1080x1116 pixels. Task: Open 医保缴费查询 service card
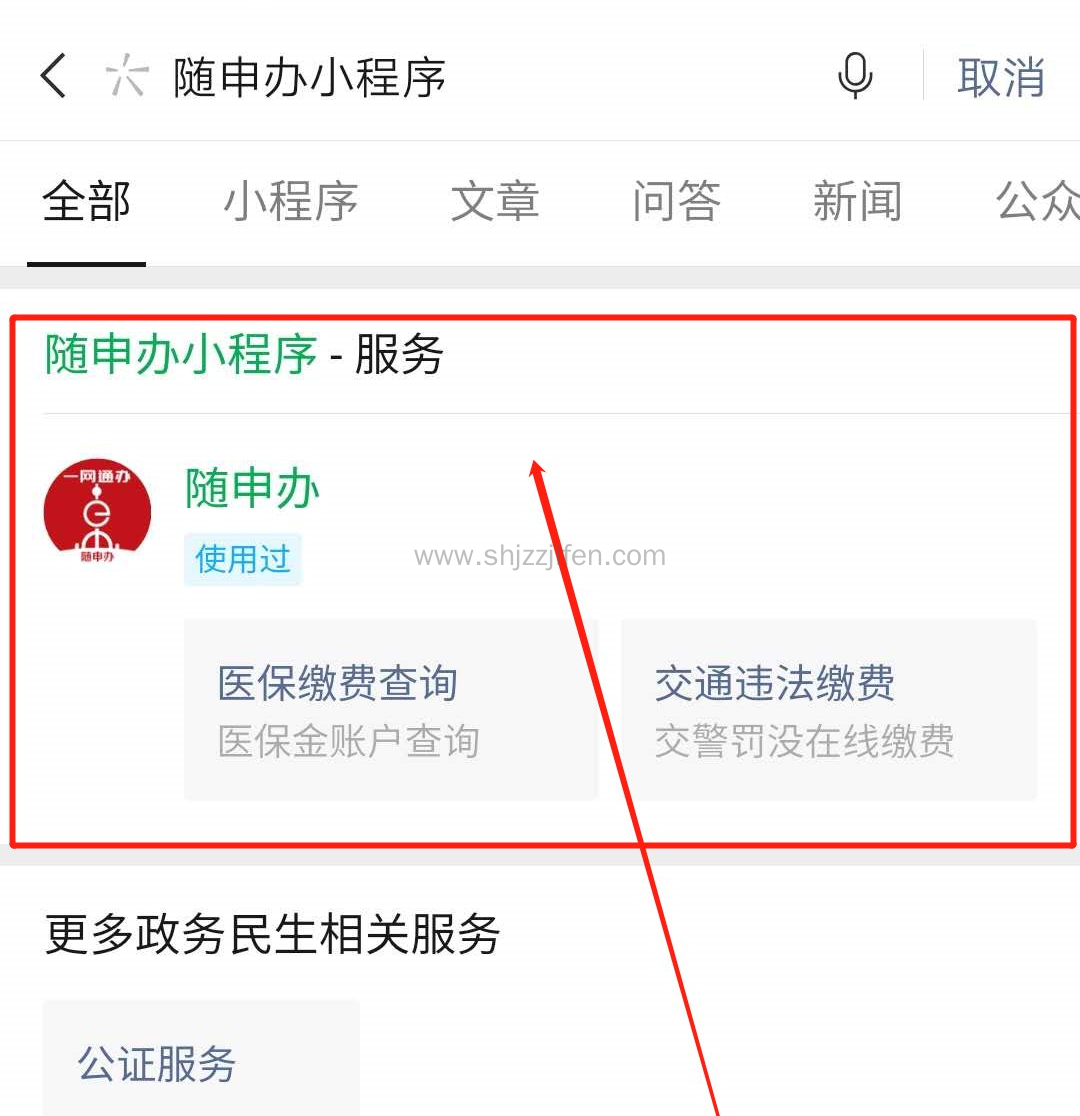(x=391, y=710)
